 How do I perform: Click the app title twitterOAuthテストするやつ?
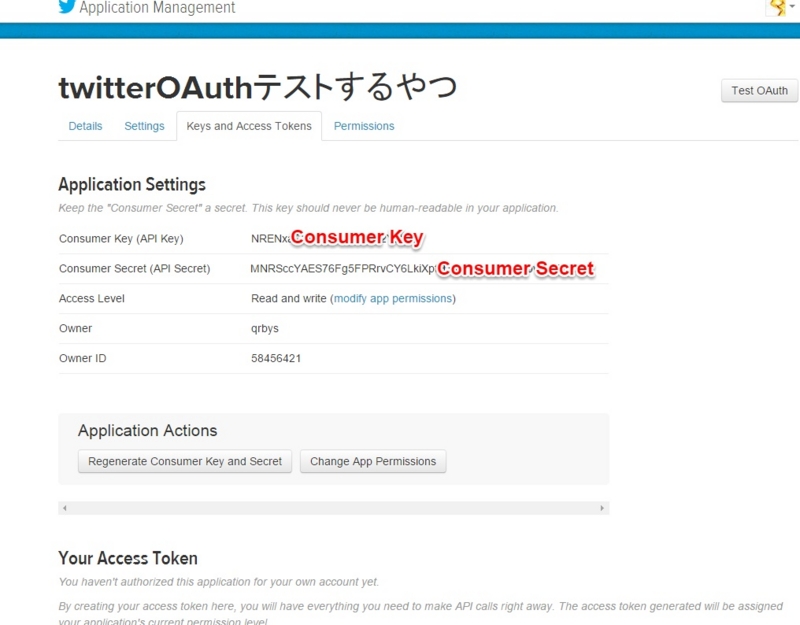pyautogui.click(x=258, y=87)
